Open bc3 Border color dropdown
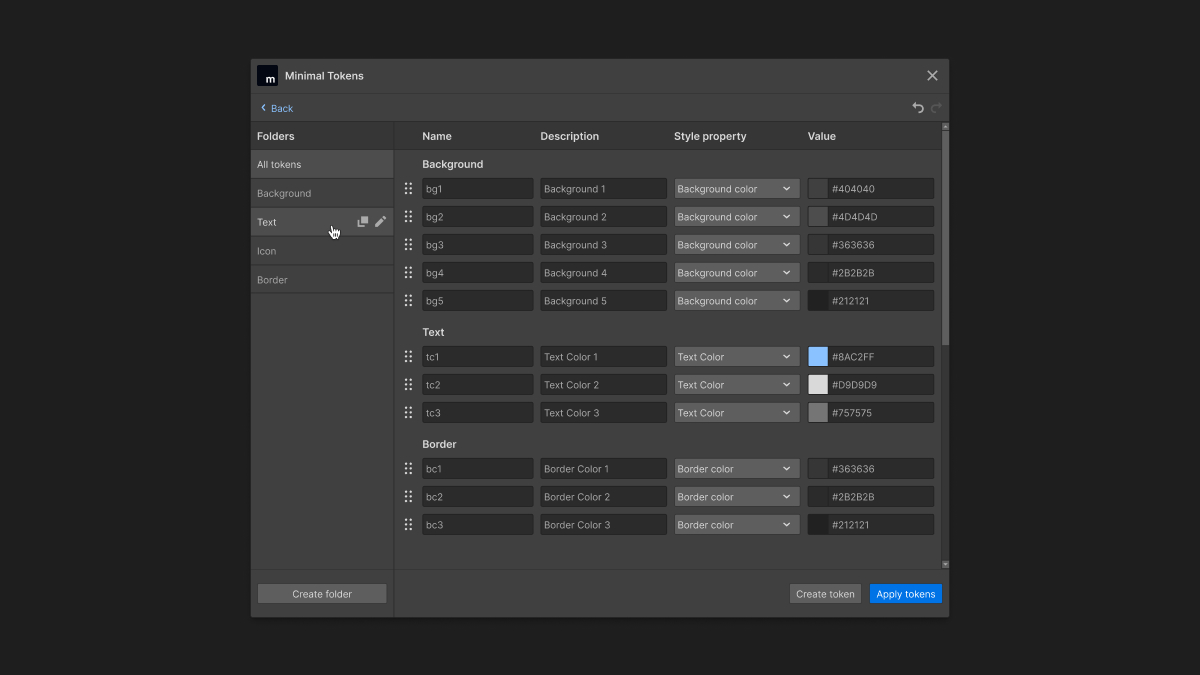Screen dimensions: 1200x675 click(737, 525)
